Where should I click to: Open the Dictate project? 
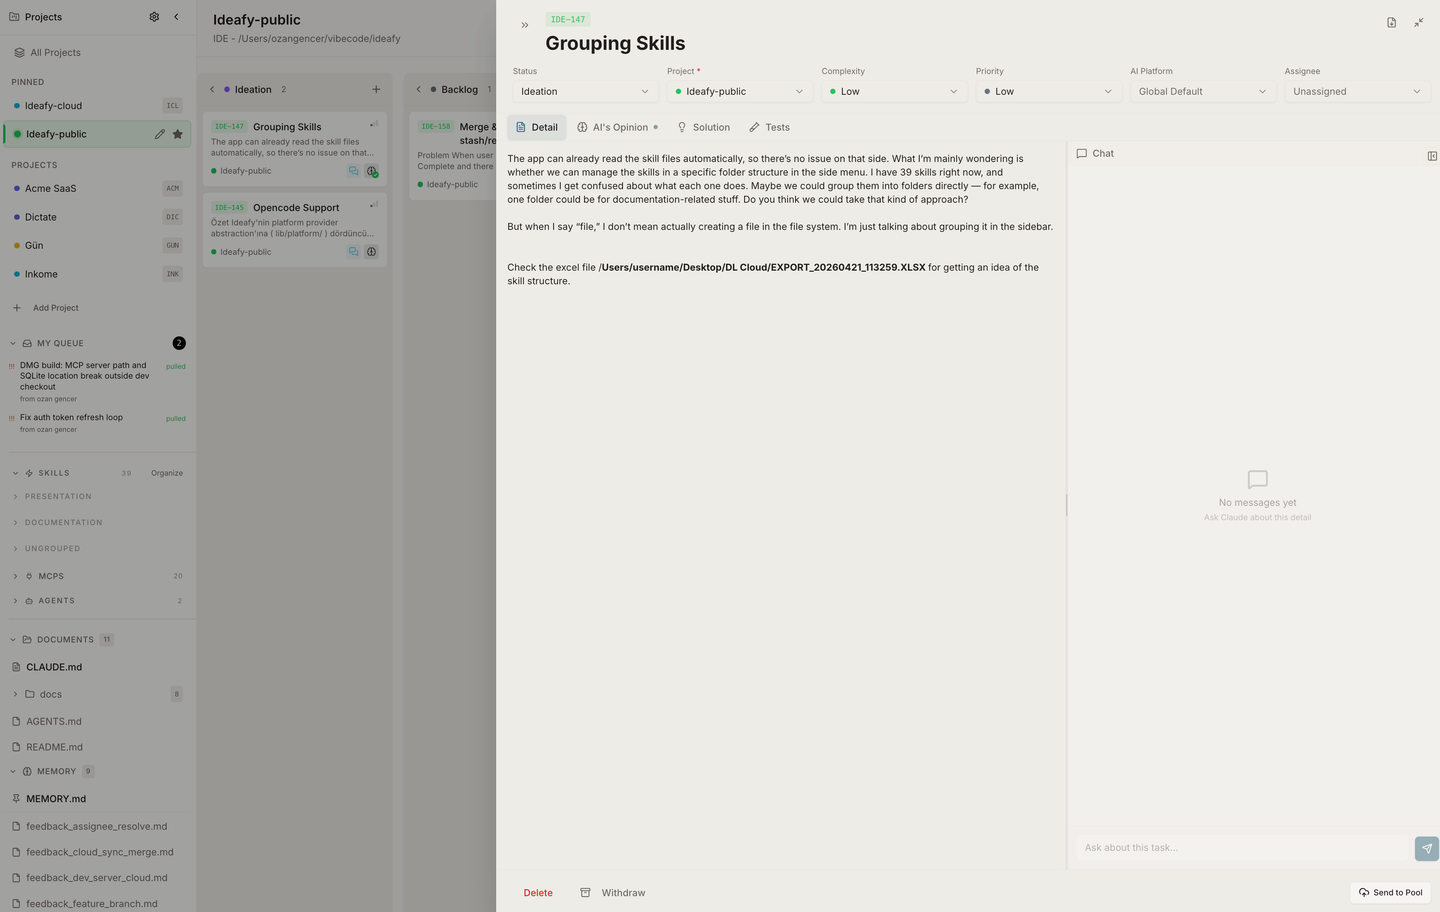(97, 217)
